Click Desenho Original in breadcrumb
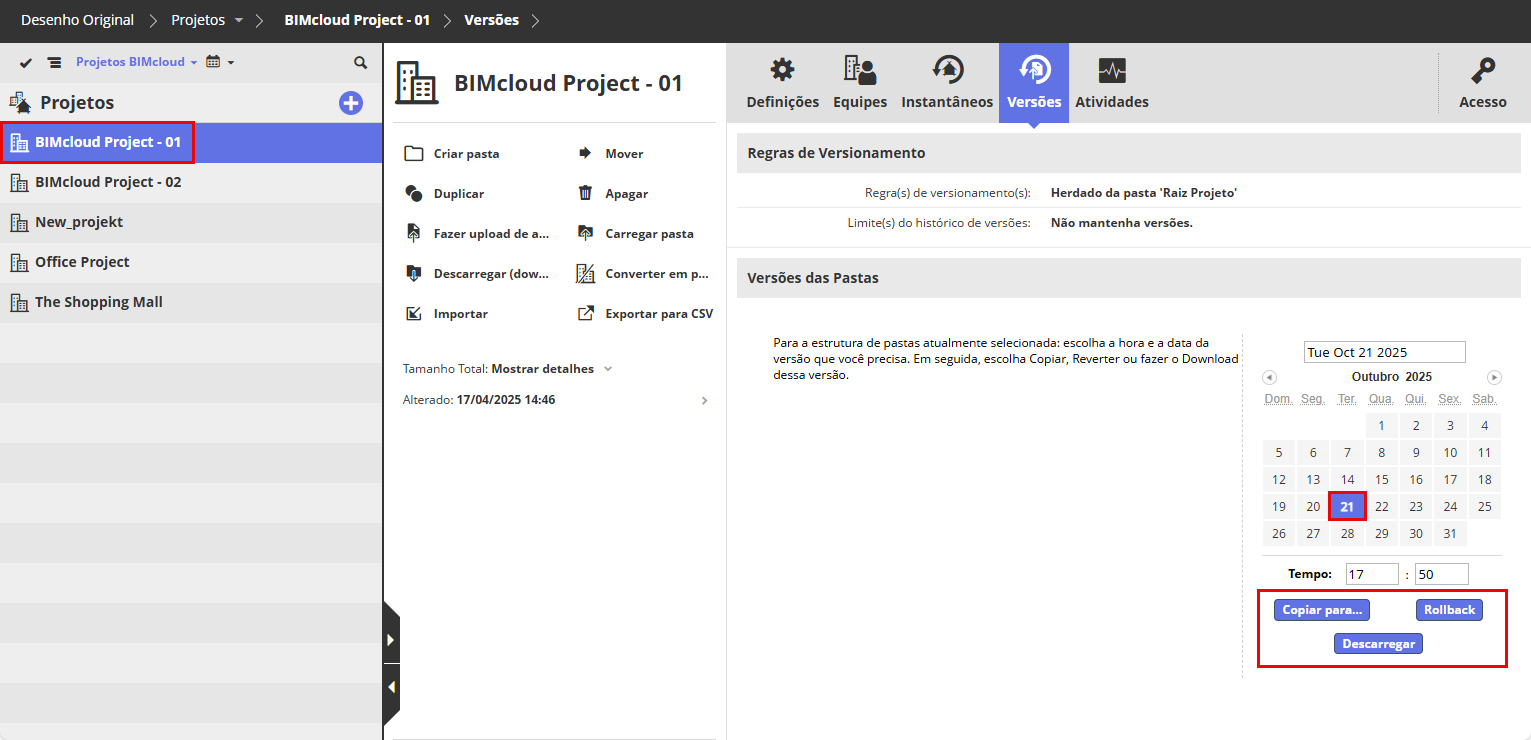The image size is (1531, 740). click(x=77, y=20)
